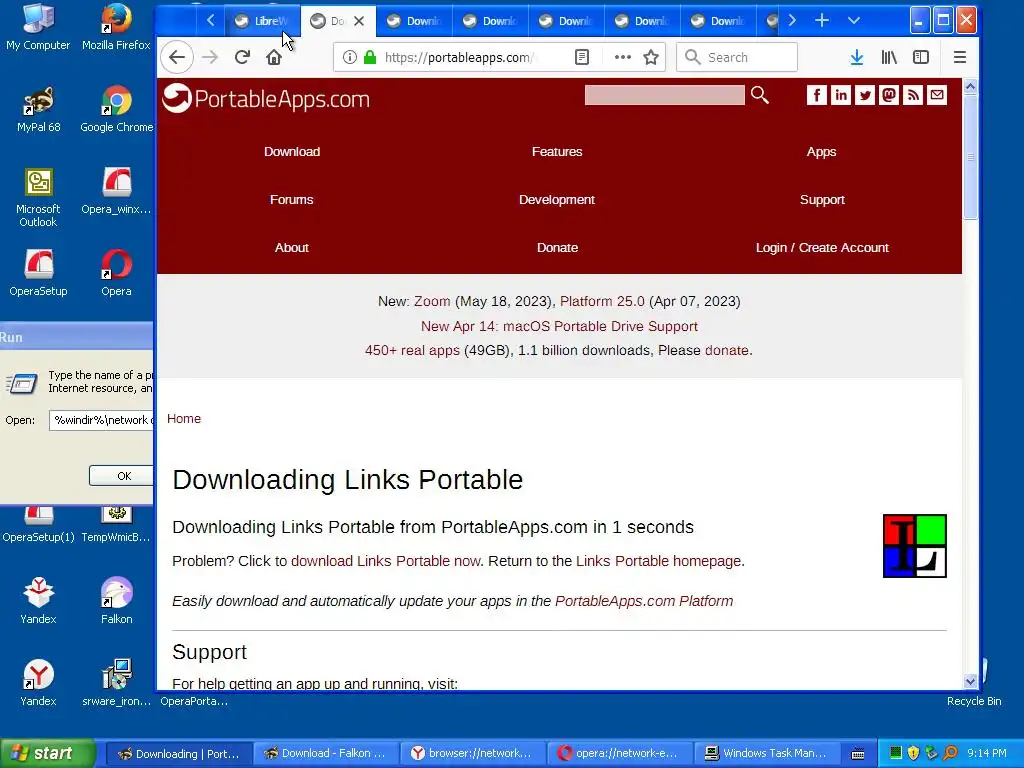This screenshot has width=1024, height=768.
Task: Select the Mozilla Firefox desktop icon
Action: [116, 27]
